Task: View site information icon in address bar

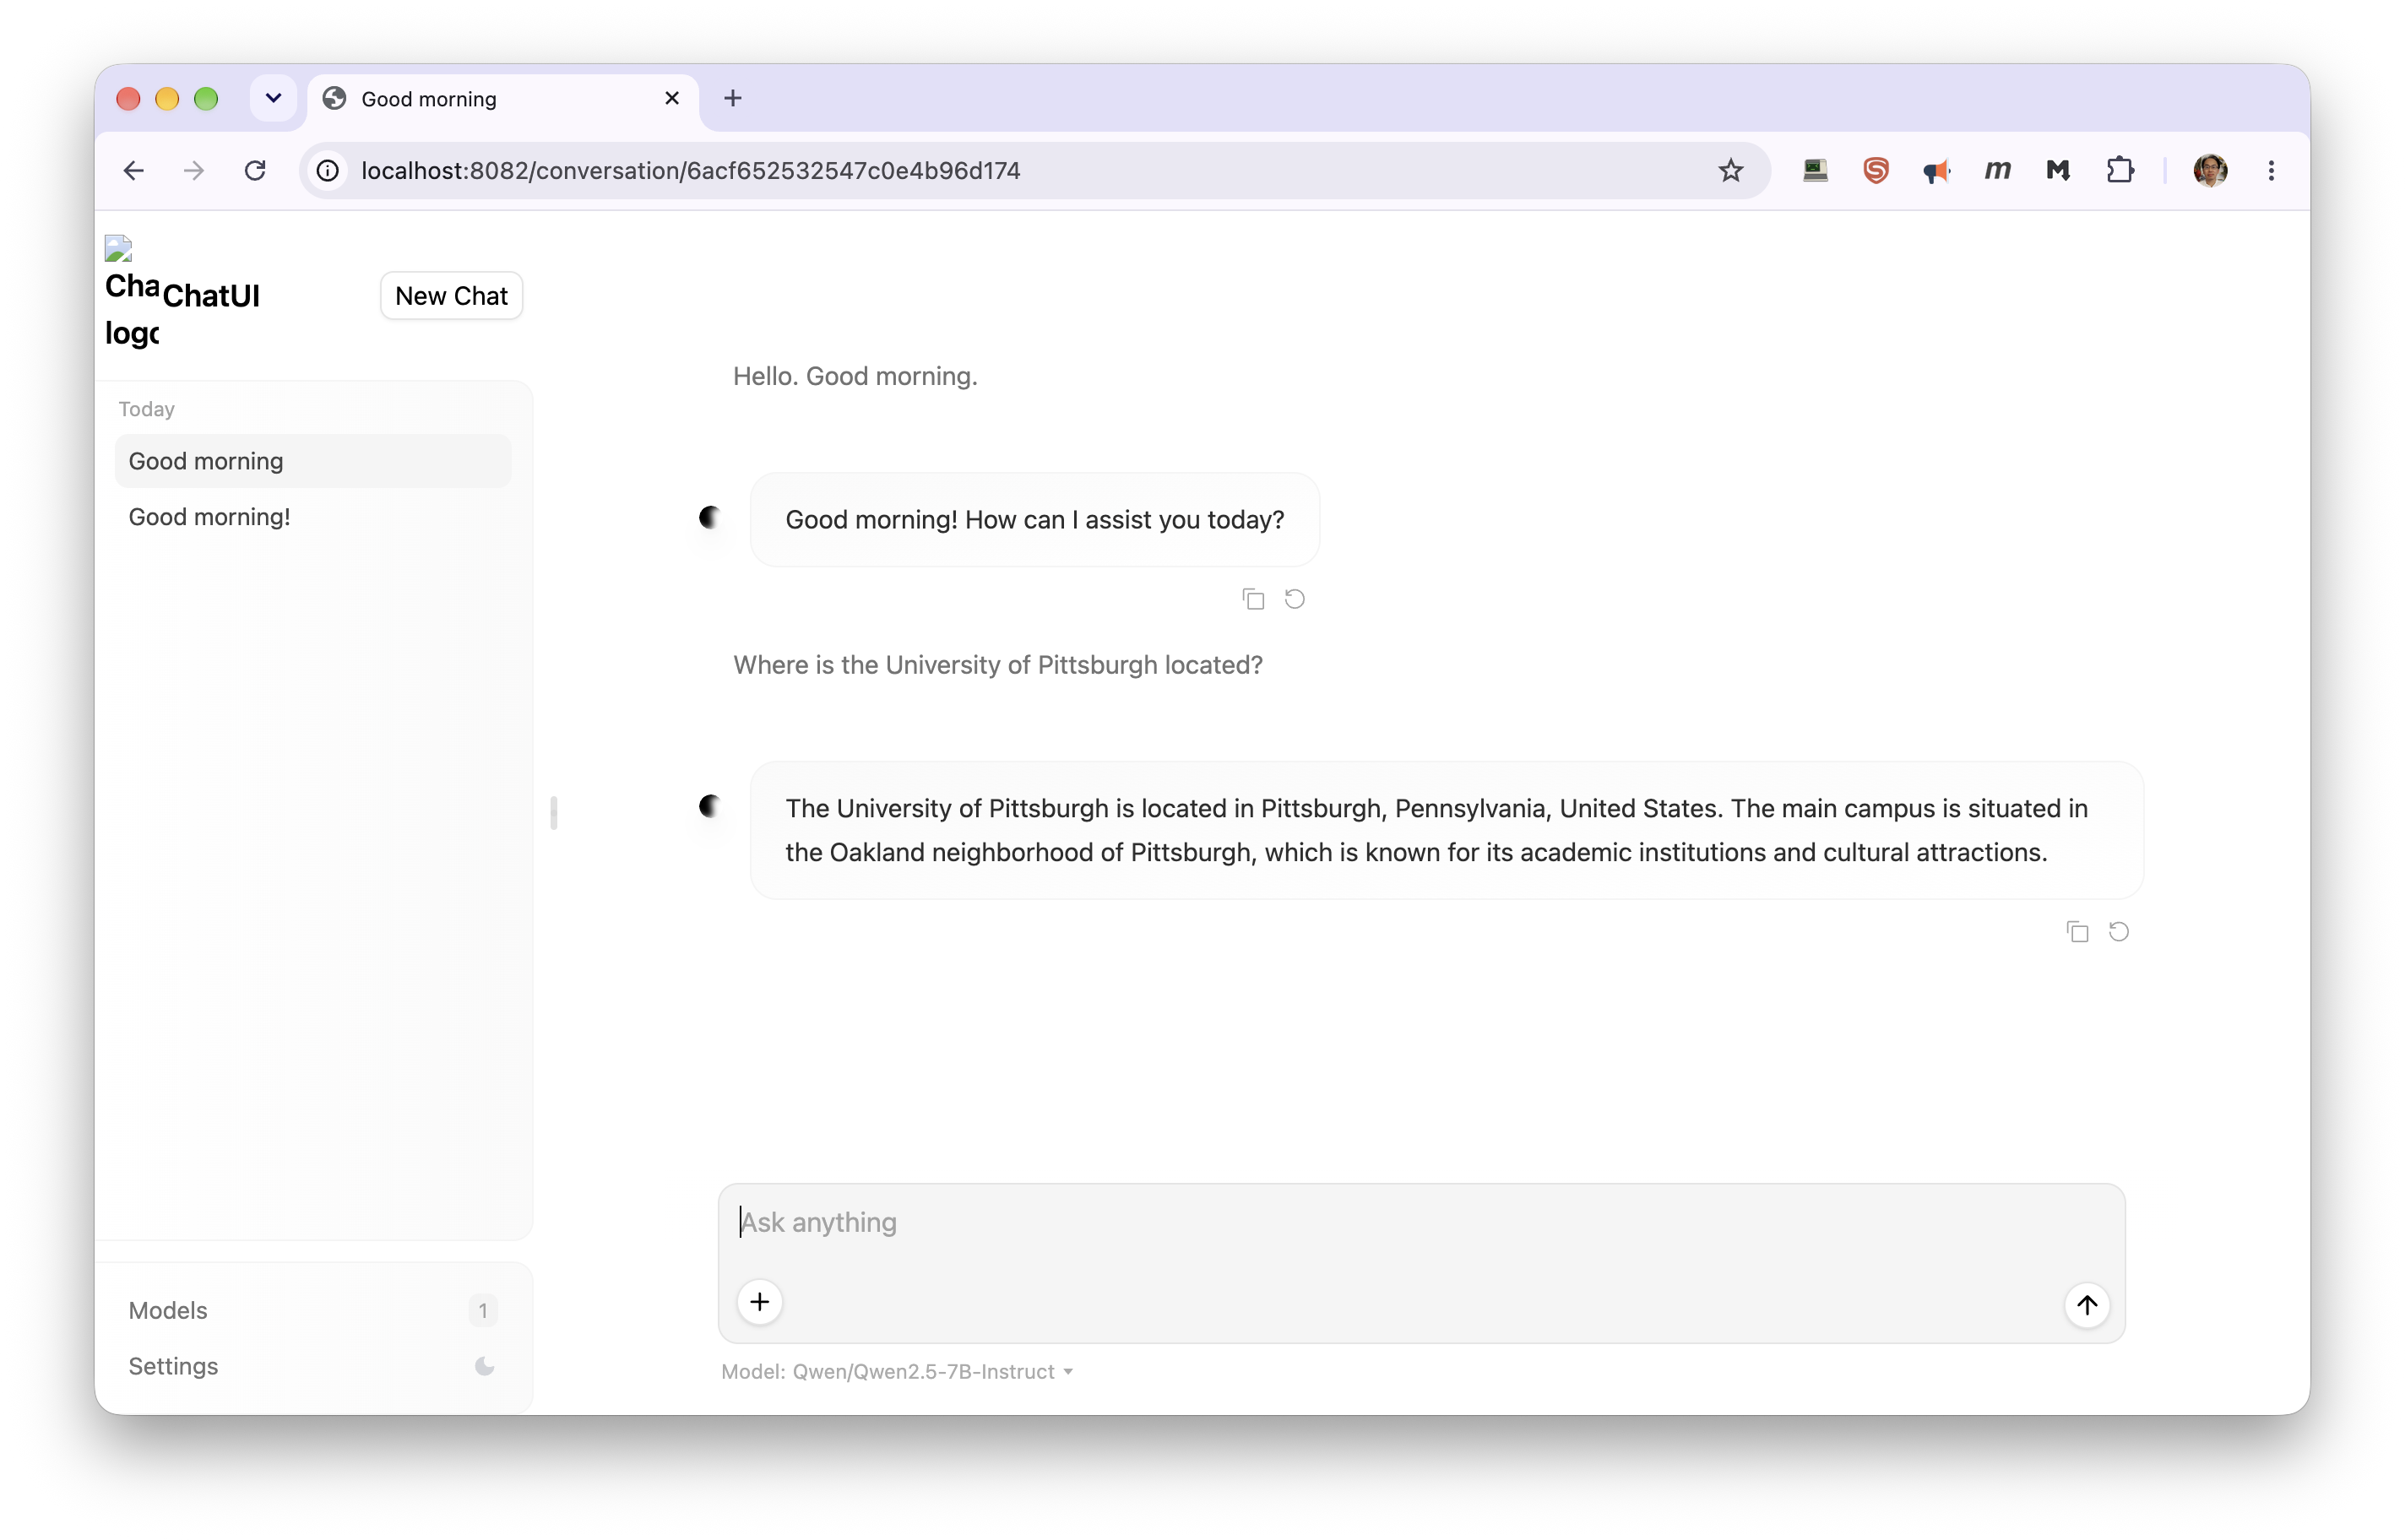Action: click(328, 171)
